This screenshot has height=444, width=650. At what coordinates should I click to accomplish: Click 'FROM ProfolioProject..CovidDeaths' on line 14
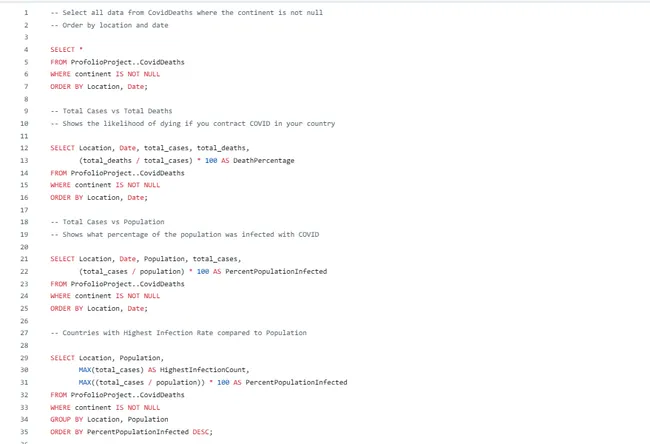tap(117, 173)
